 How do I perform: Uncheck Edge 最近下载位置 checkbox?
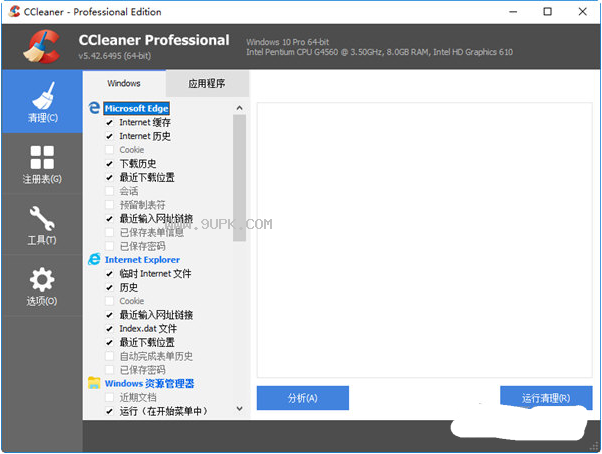109,177
